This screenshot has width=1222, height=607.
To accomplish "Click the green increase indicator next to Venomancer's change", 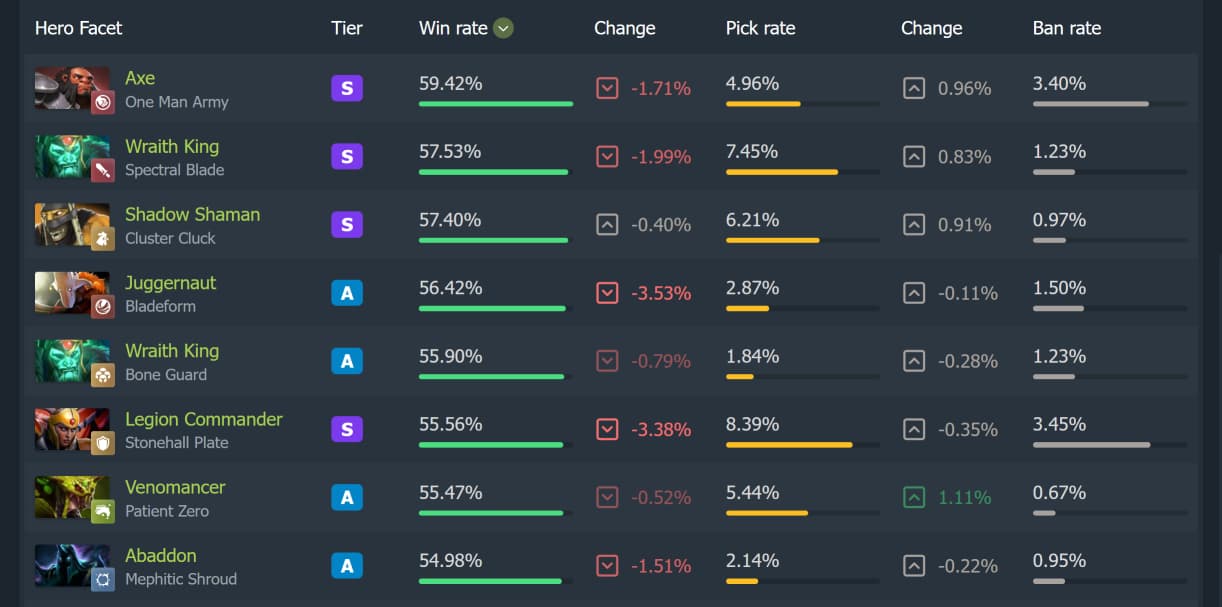I will point(914,497).
